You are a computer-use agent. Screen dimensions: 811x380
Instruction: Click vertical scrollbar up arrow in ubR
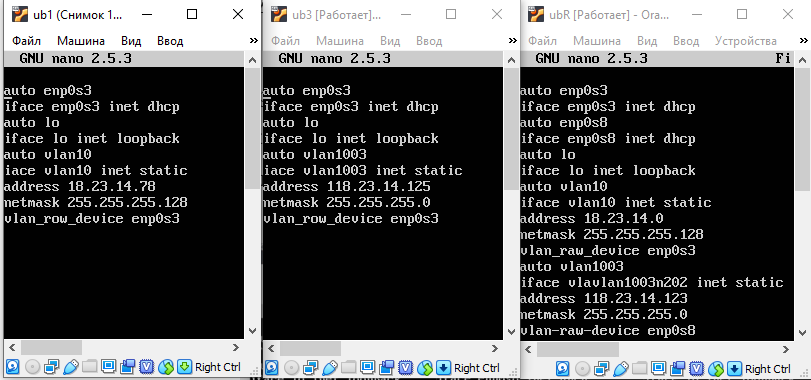[802, 60]
